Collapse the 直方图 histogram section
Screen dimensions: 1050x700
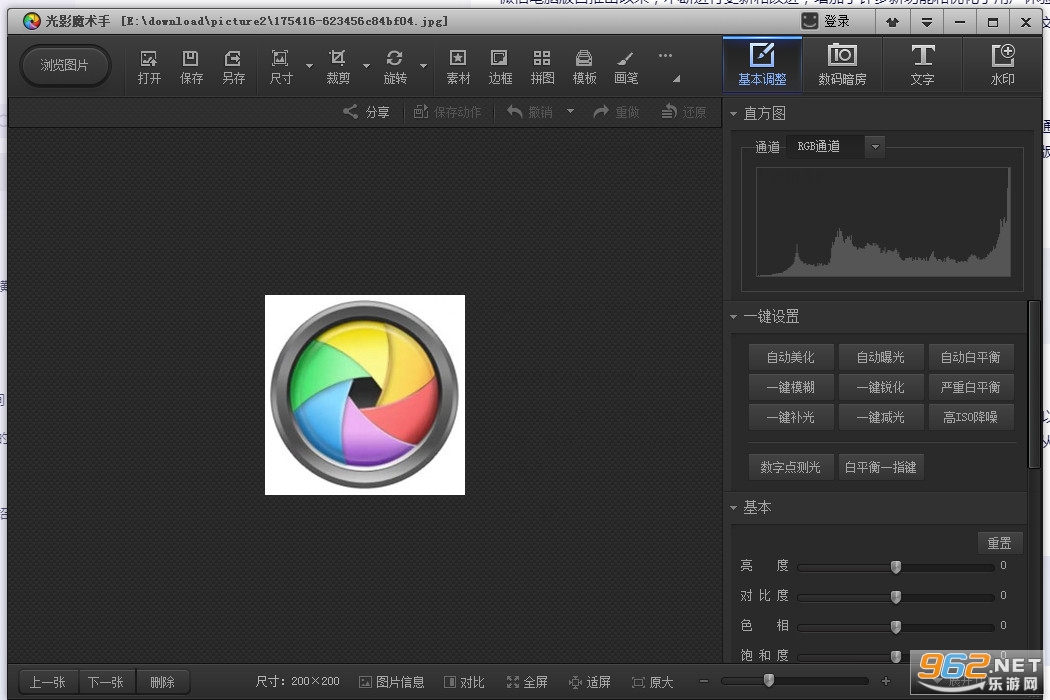[x=733, y=114]
